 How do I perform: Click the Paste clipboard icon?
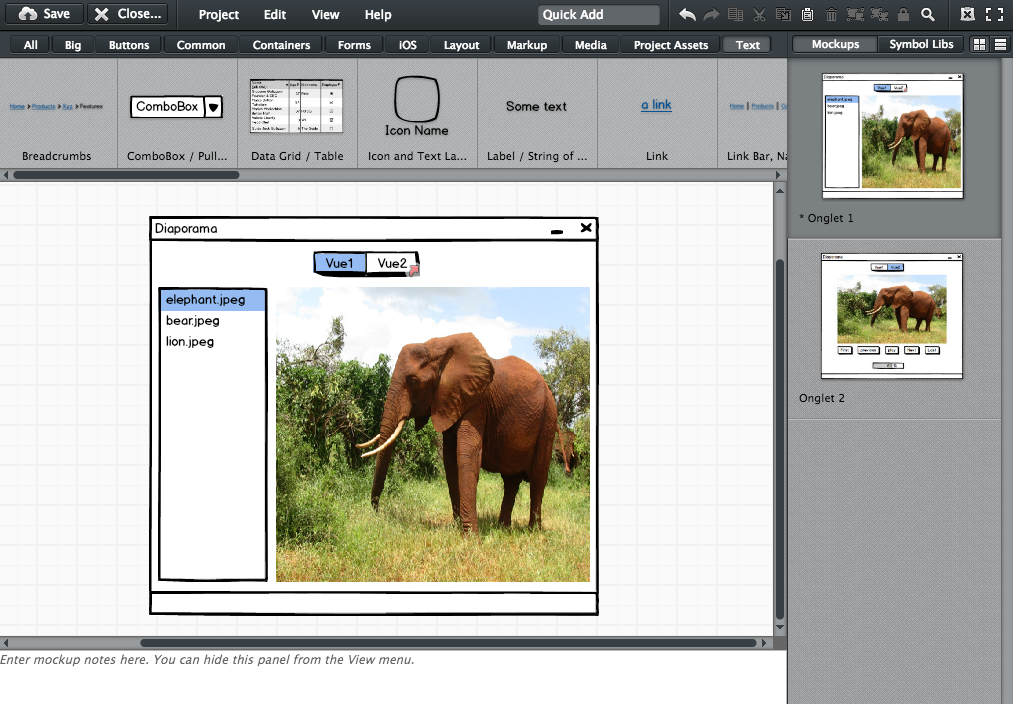[807, 14]
